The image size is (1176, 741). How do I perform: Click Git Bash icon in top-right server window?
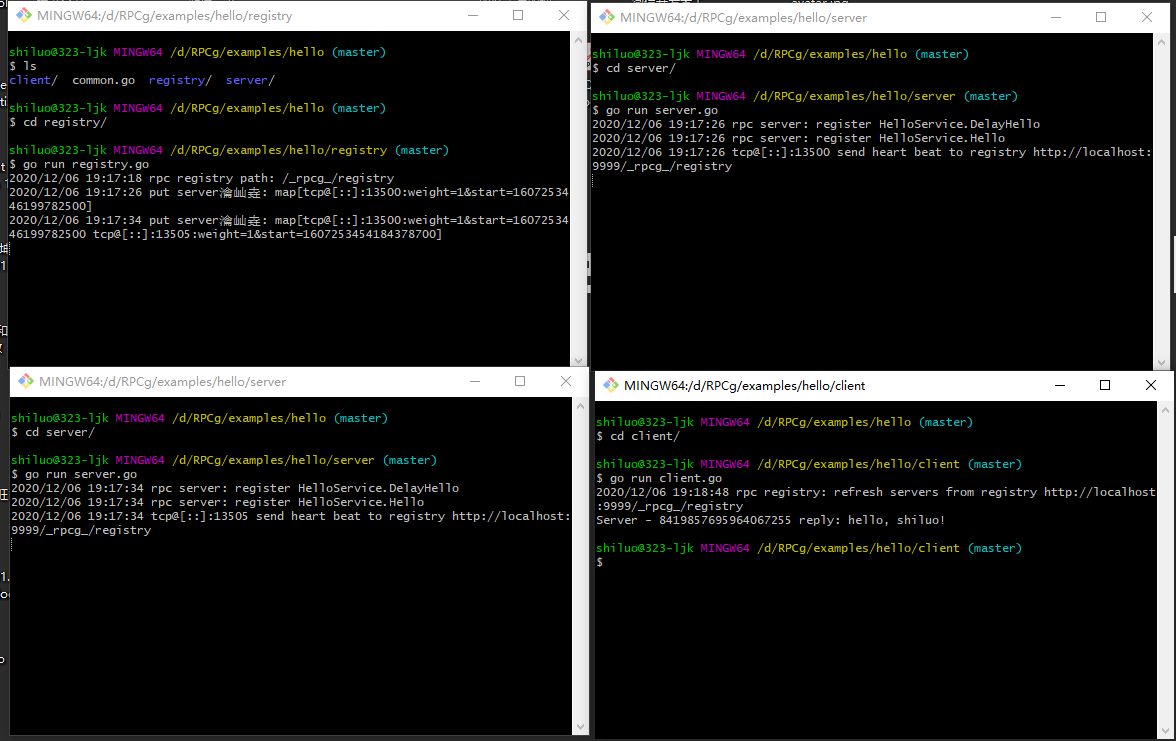(x=607, y=17)
